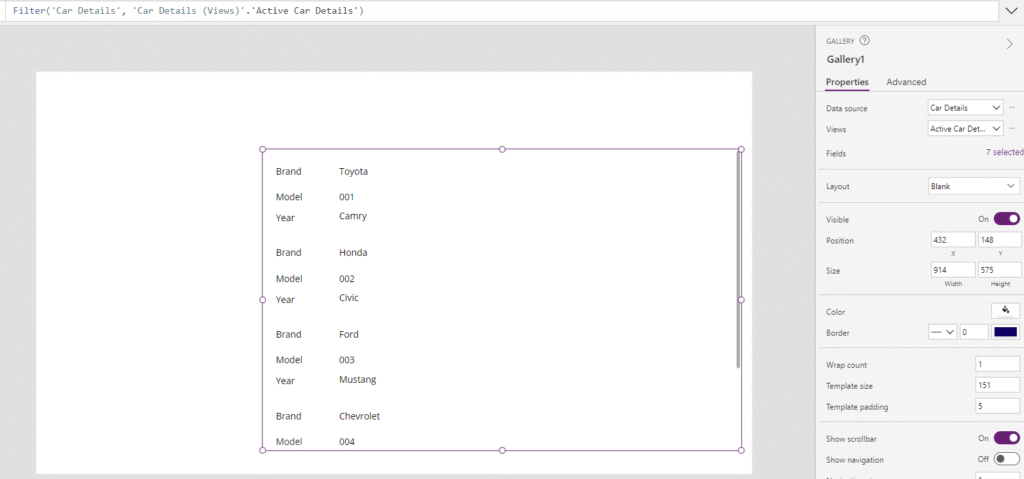Expand the formula bar chevron
Viewport: 1024px width, 479px height.
(1012, 10)
